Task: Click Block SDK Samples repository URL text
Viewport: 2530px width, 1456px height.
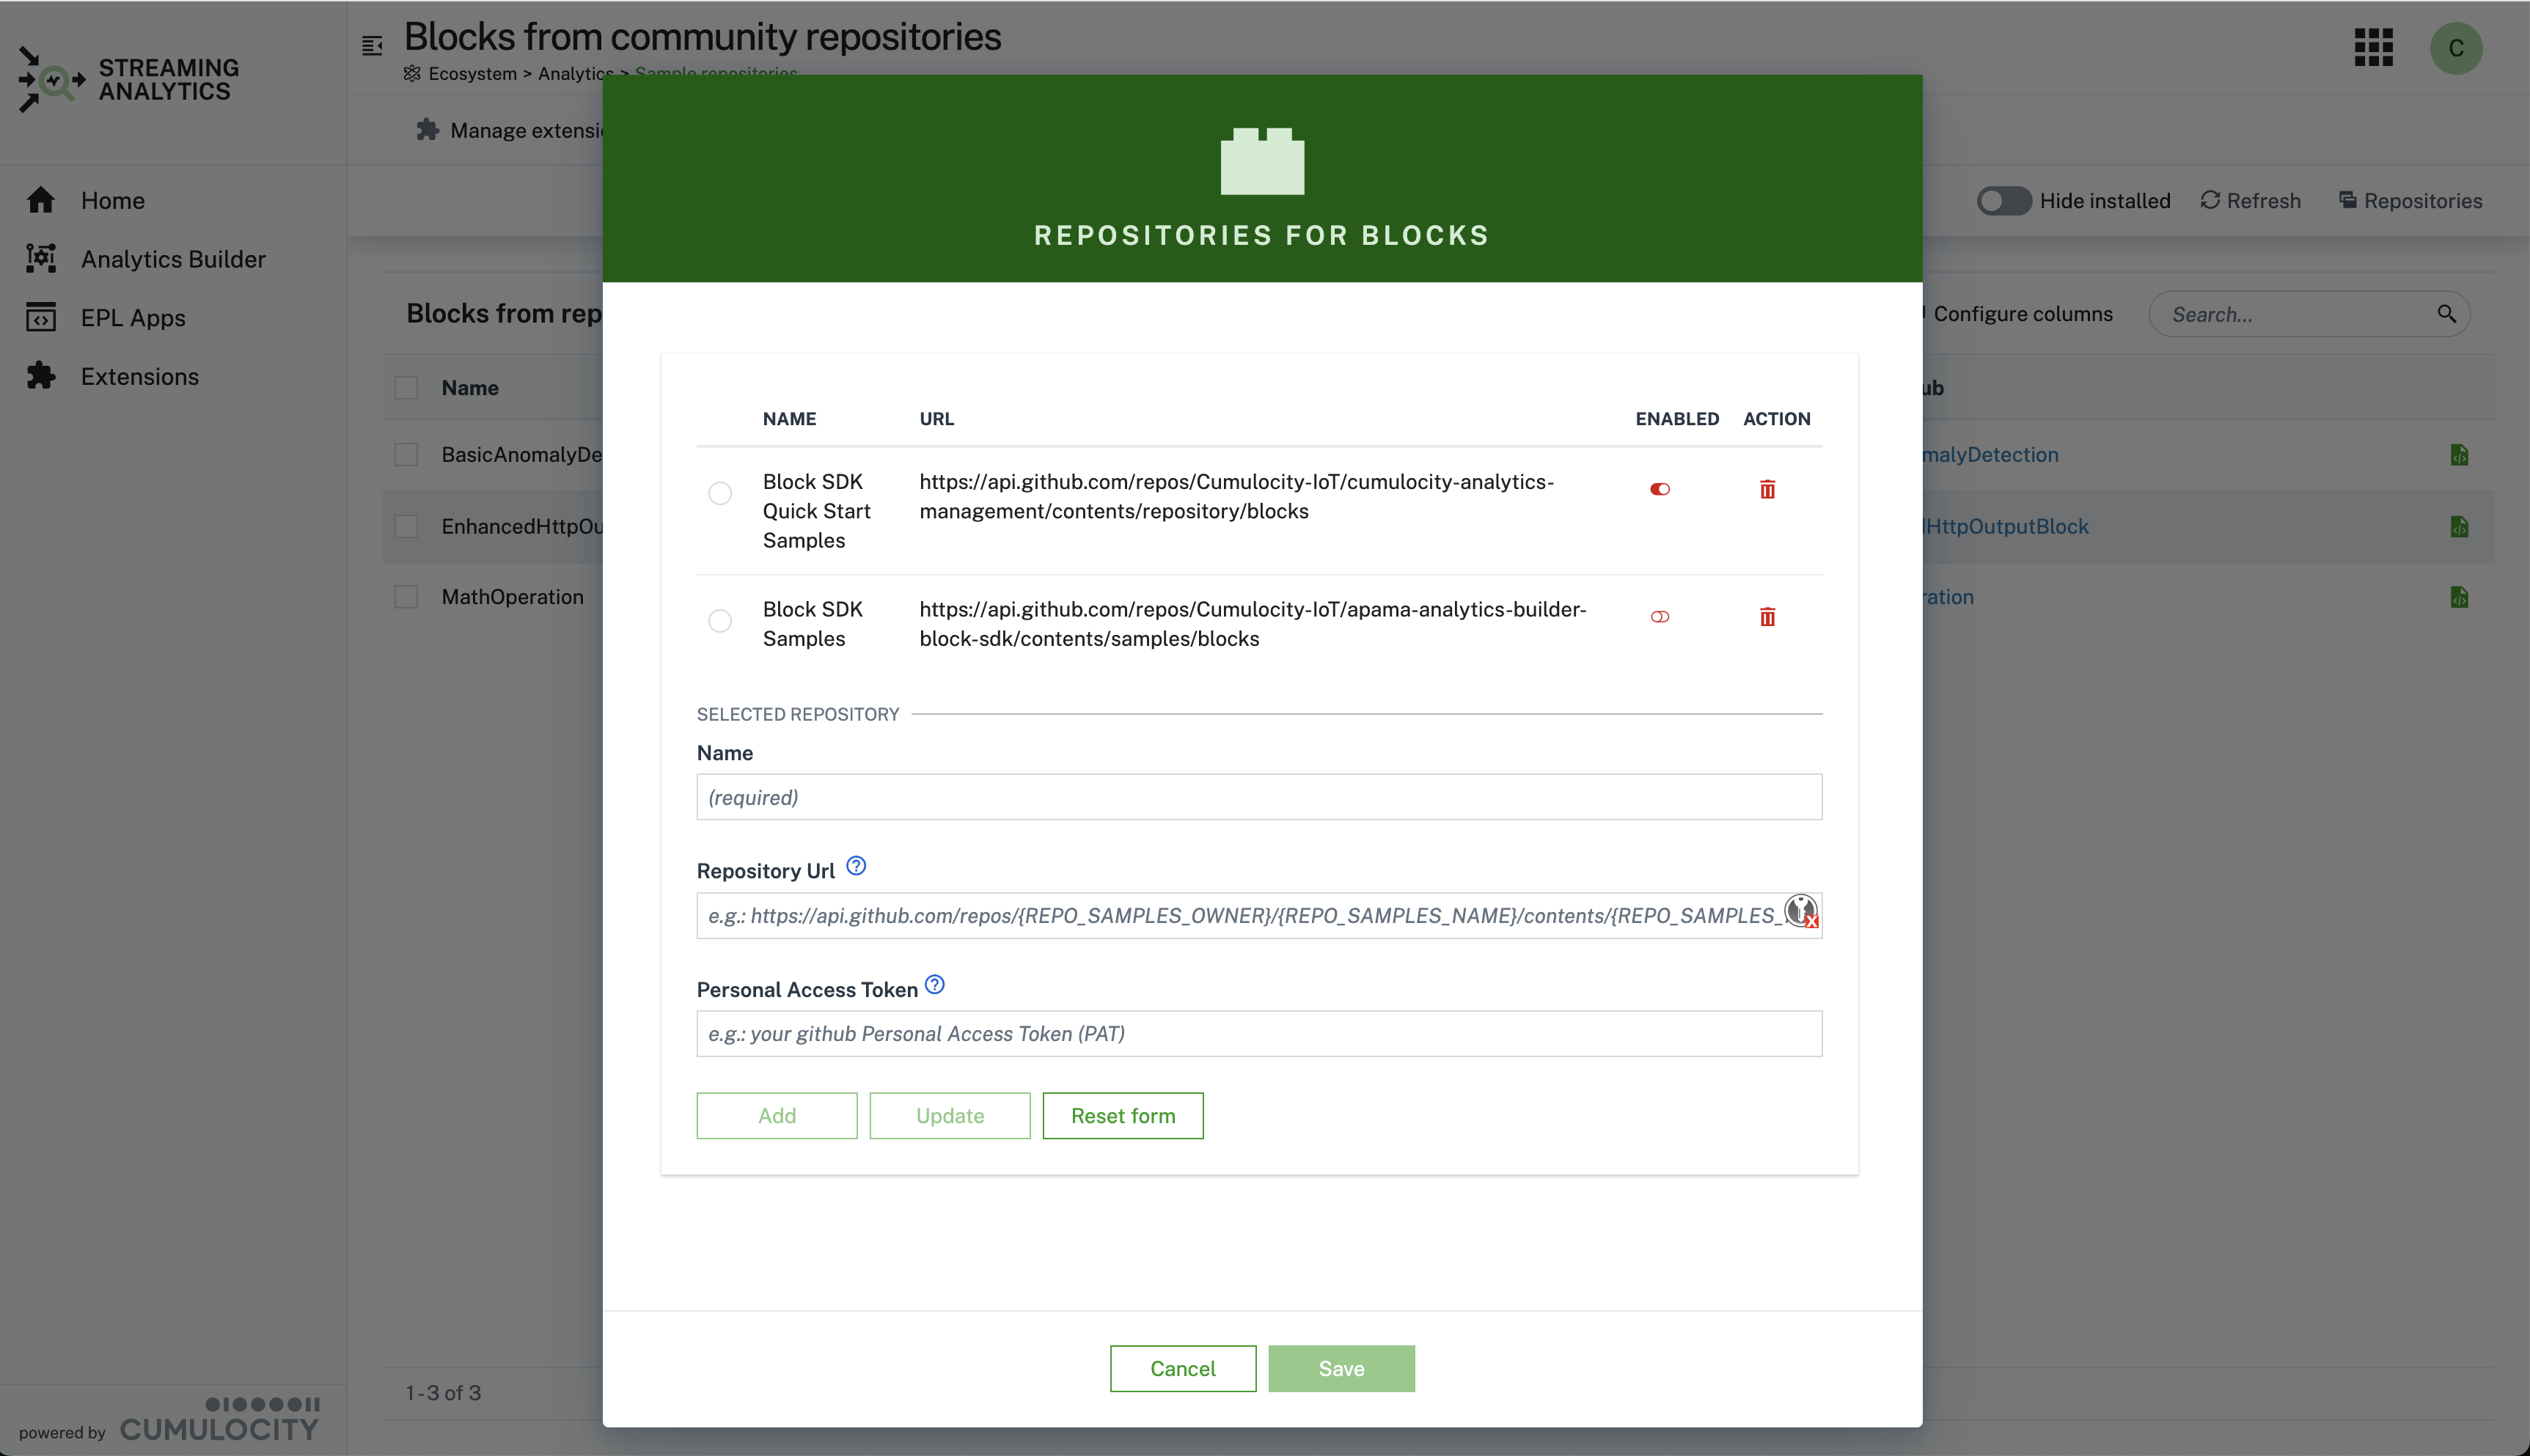Action: click(1252, 624)
